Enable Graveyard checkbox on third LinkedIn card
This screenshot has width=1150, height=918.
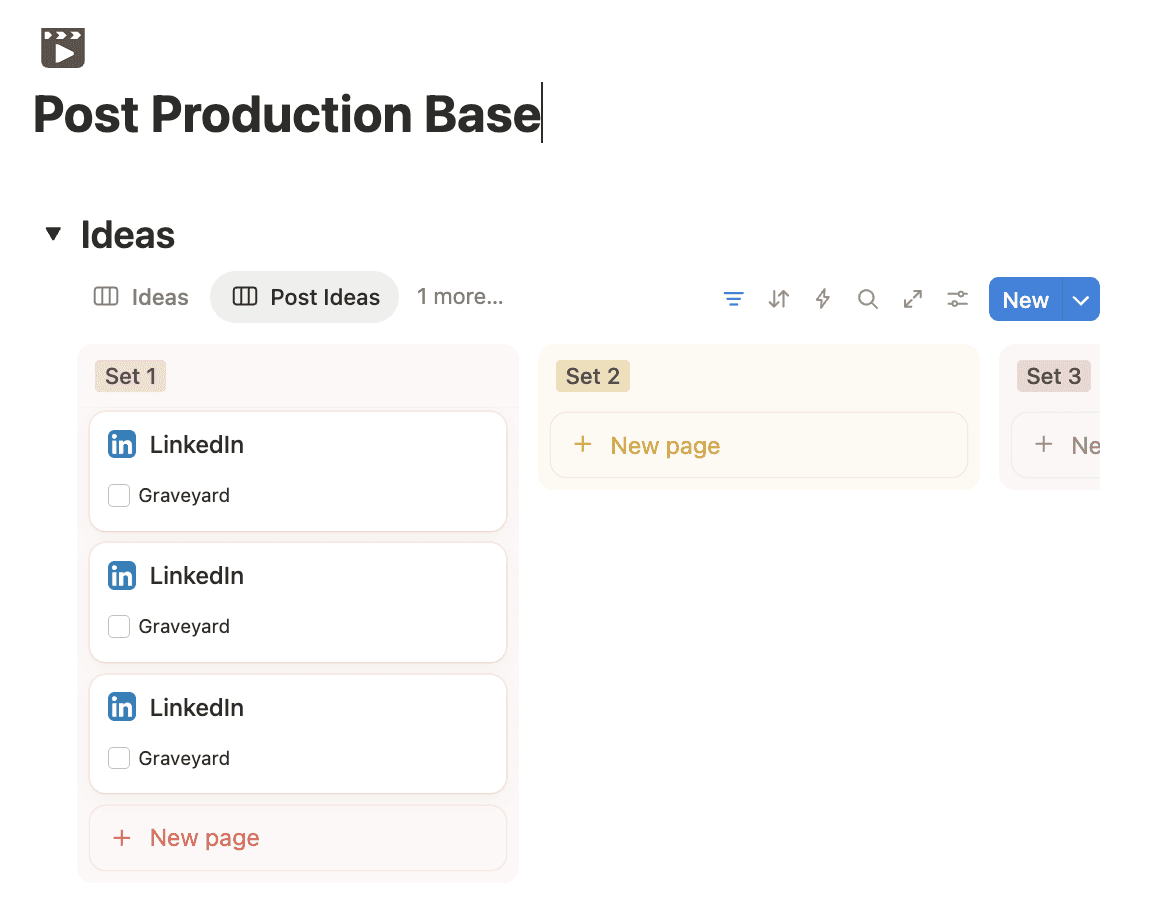click(119, 759)
